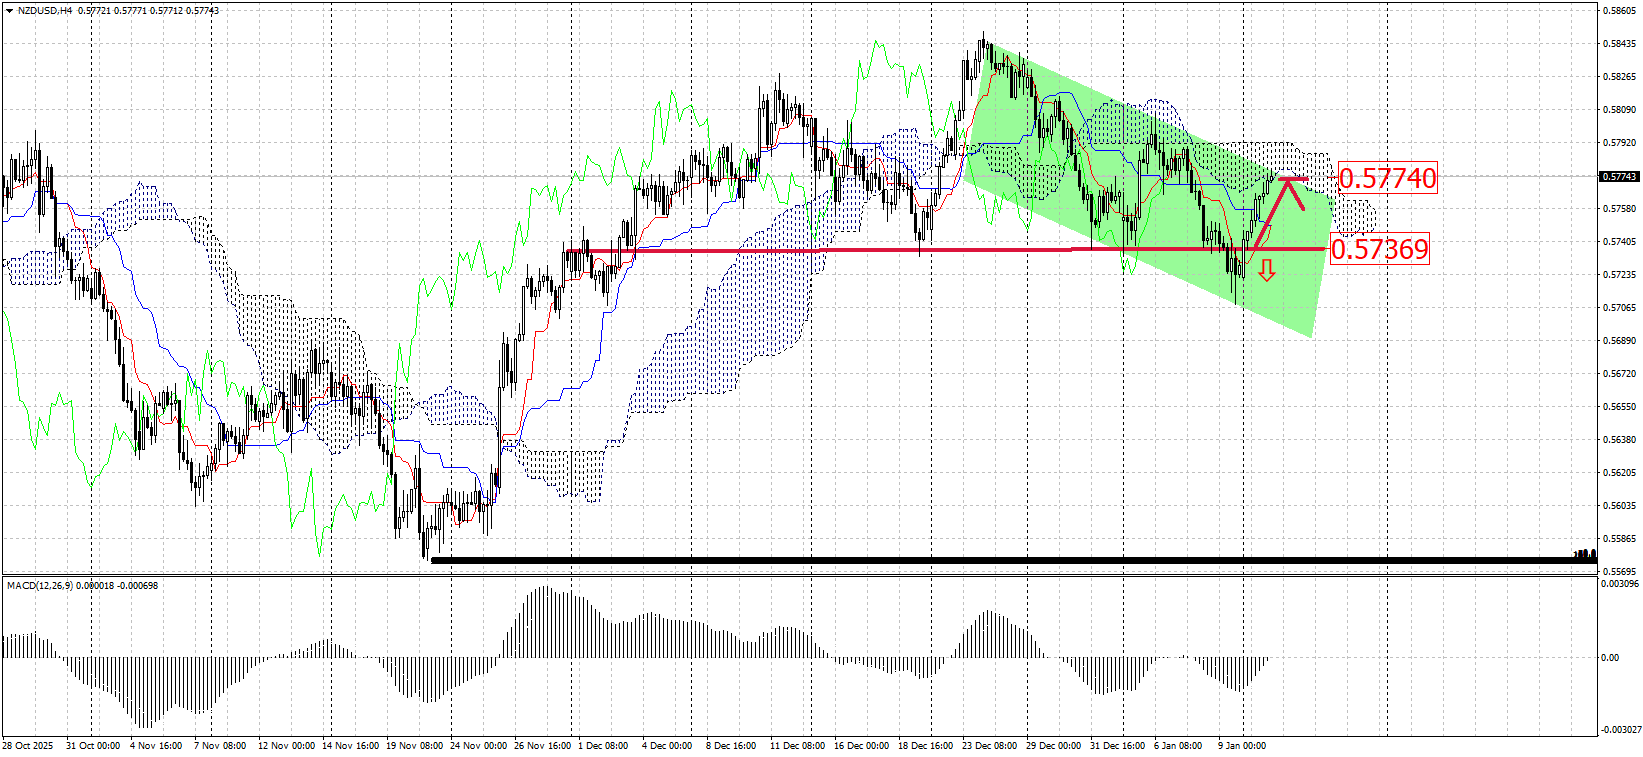
Task: Click the red 0.57740 price level label
Action: (1387, 178)
